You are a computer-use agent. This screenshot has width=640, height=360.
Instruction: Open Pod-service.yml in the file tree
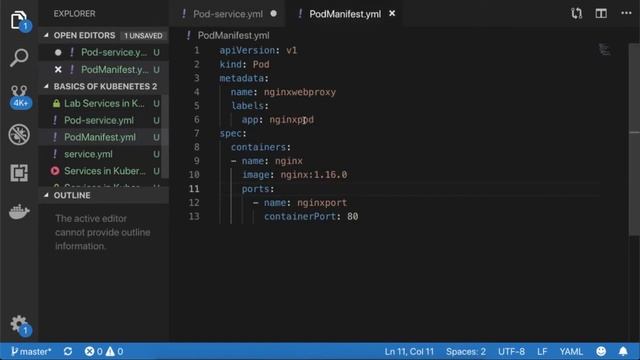pyautogui.click(x=99, y=120)
